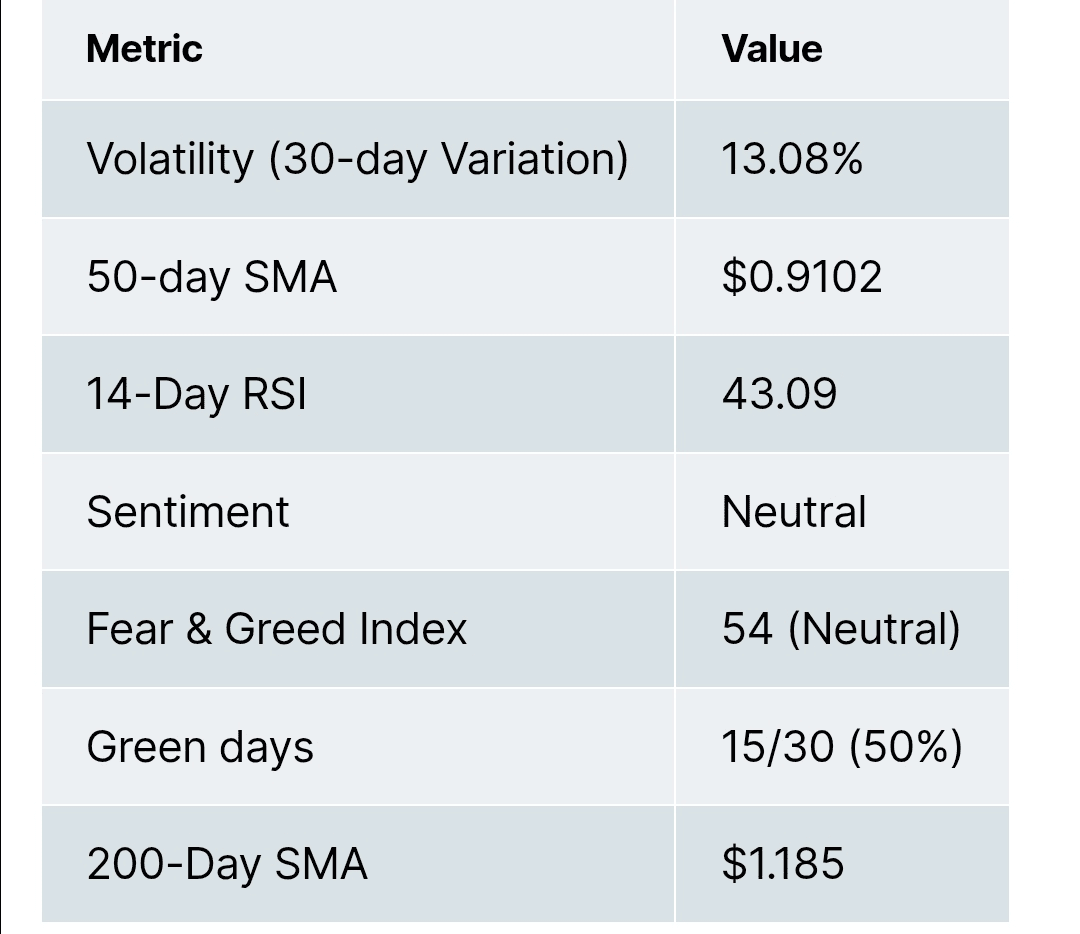The height and width of the screenshot is (934, 1080).
Task: Select the 200-Day SMA label
Action: 227,864
